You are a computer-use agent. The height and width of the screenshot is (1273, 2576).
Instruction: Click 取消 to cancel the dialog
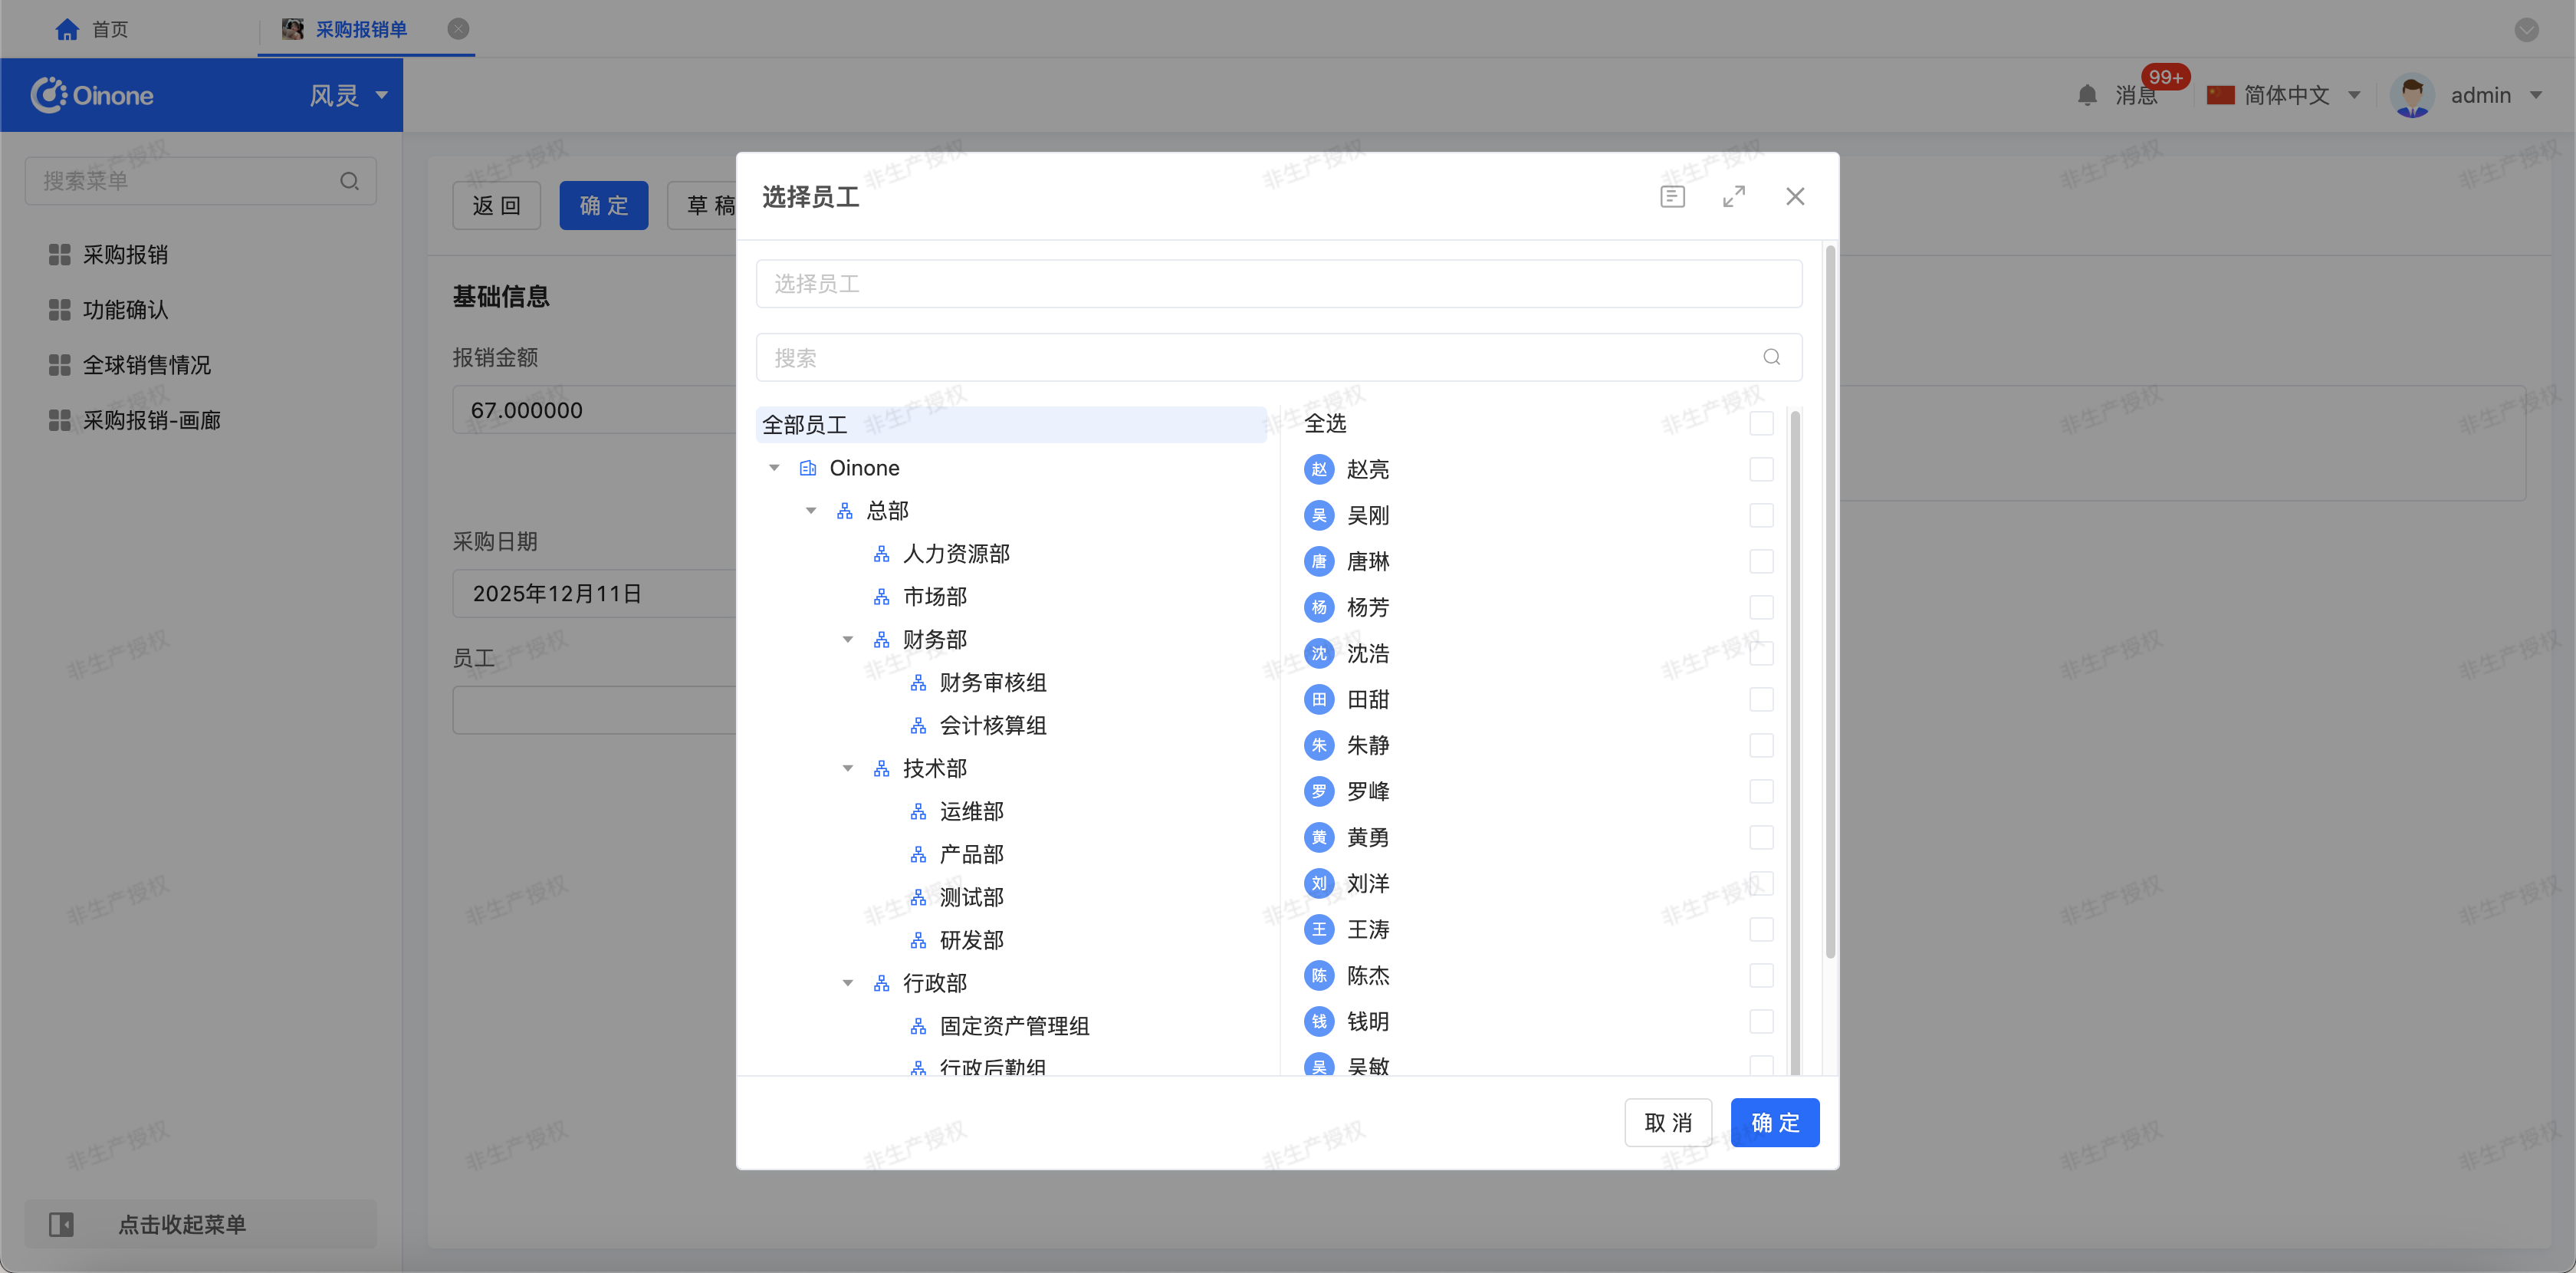1668,1123
